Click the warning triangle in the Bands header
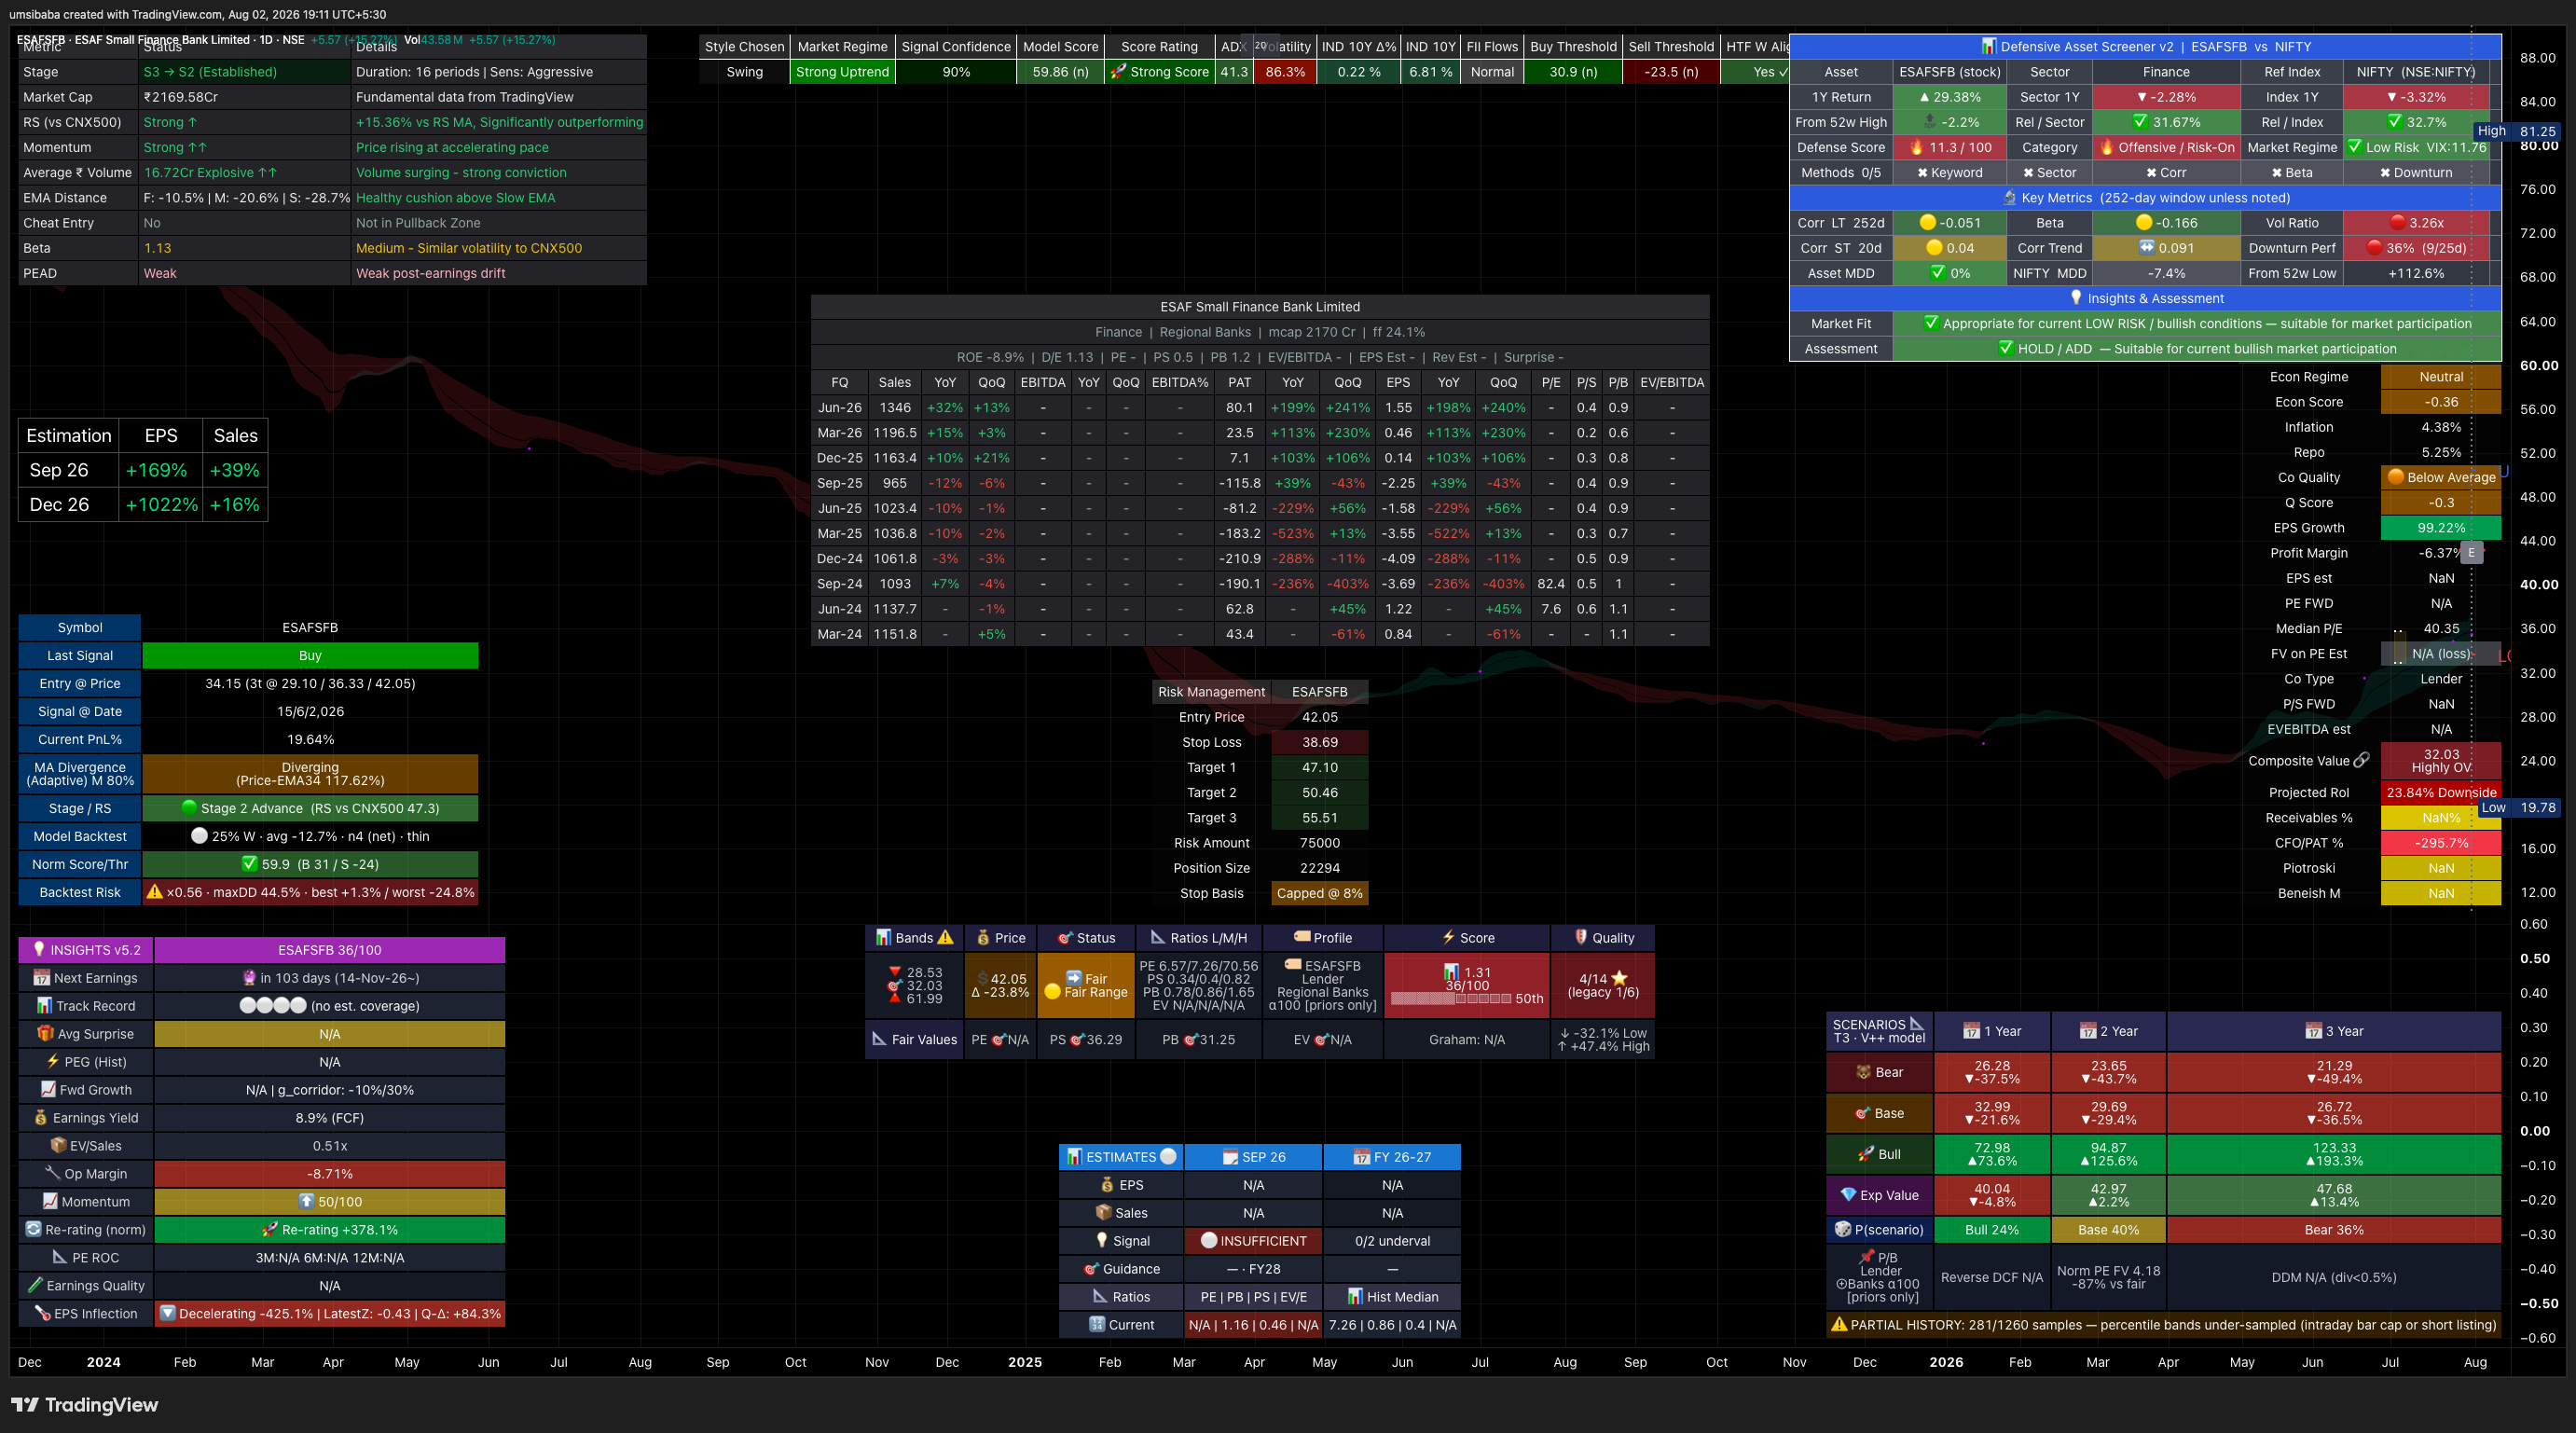The image size is (2576, 1433). pyautogui.click(x=945, y=938)
